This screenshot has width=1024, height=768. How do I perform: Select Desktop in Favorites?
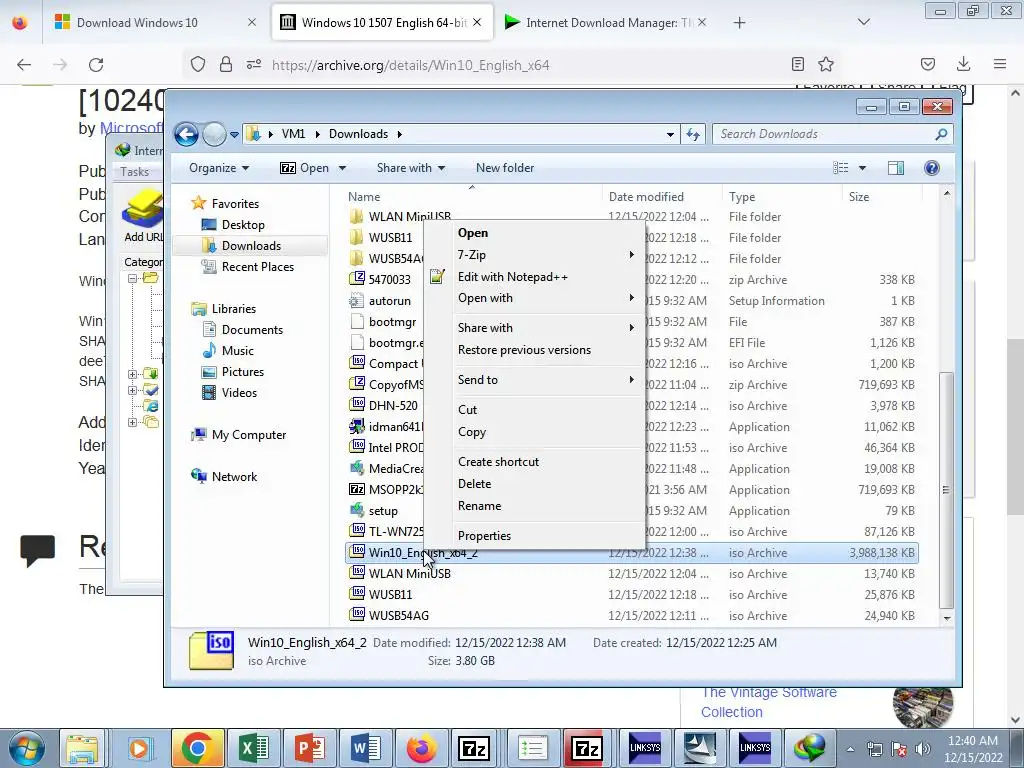(x=243, y=225)
